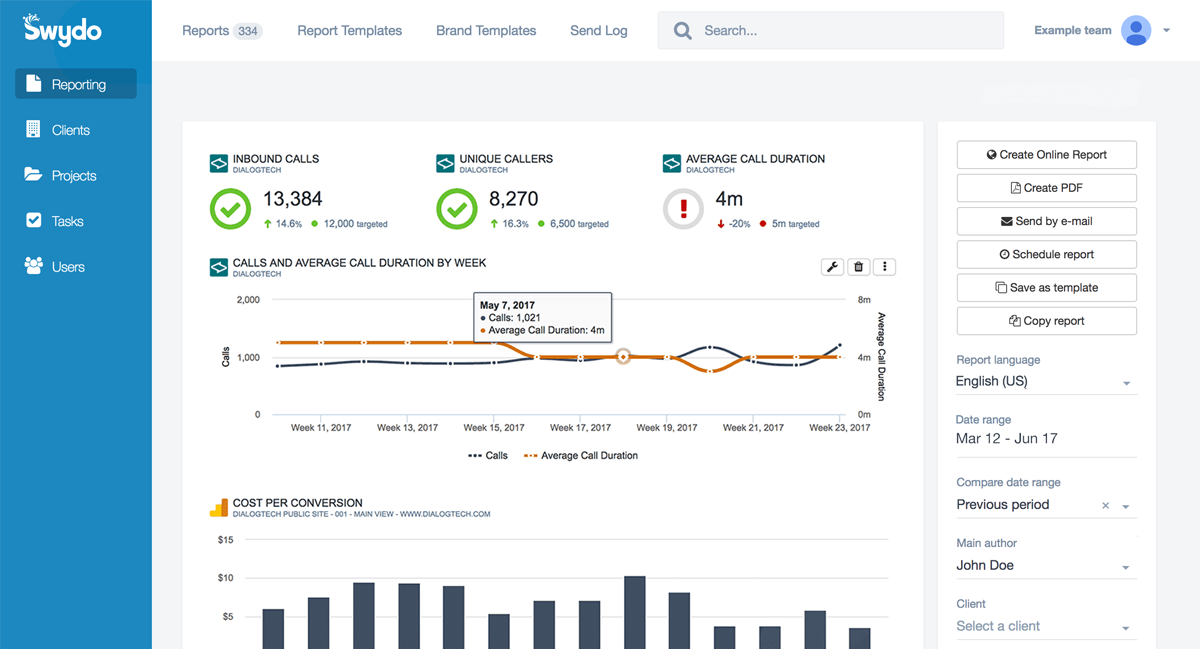
Task: Toggle the Average Call Duration legend entry
Action: click(x=581, y=456)
